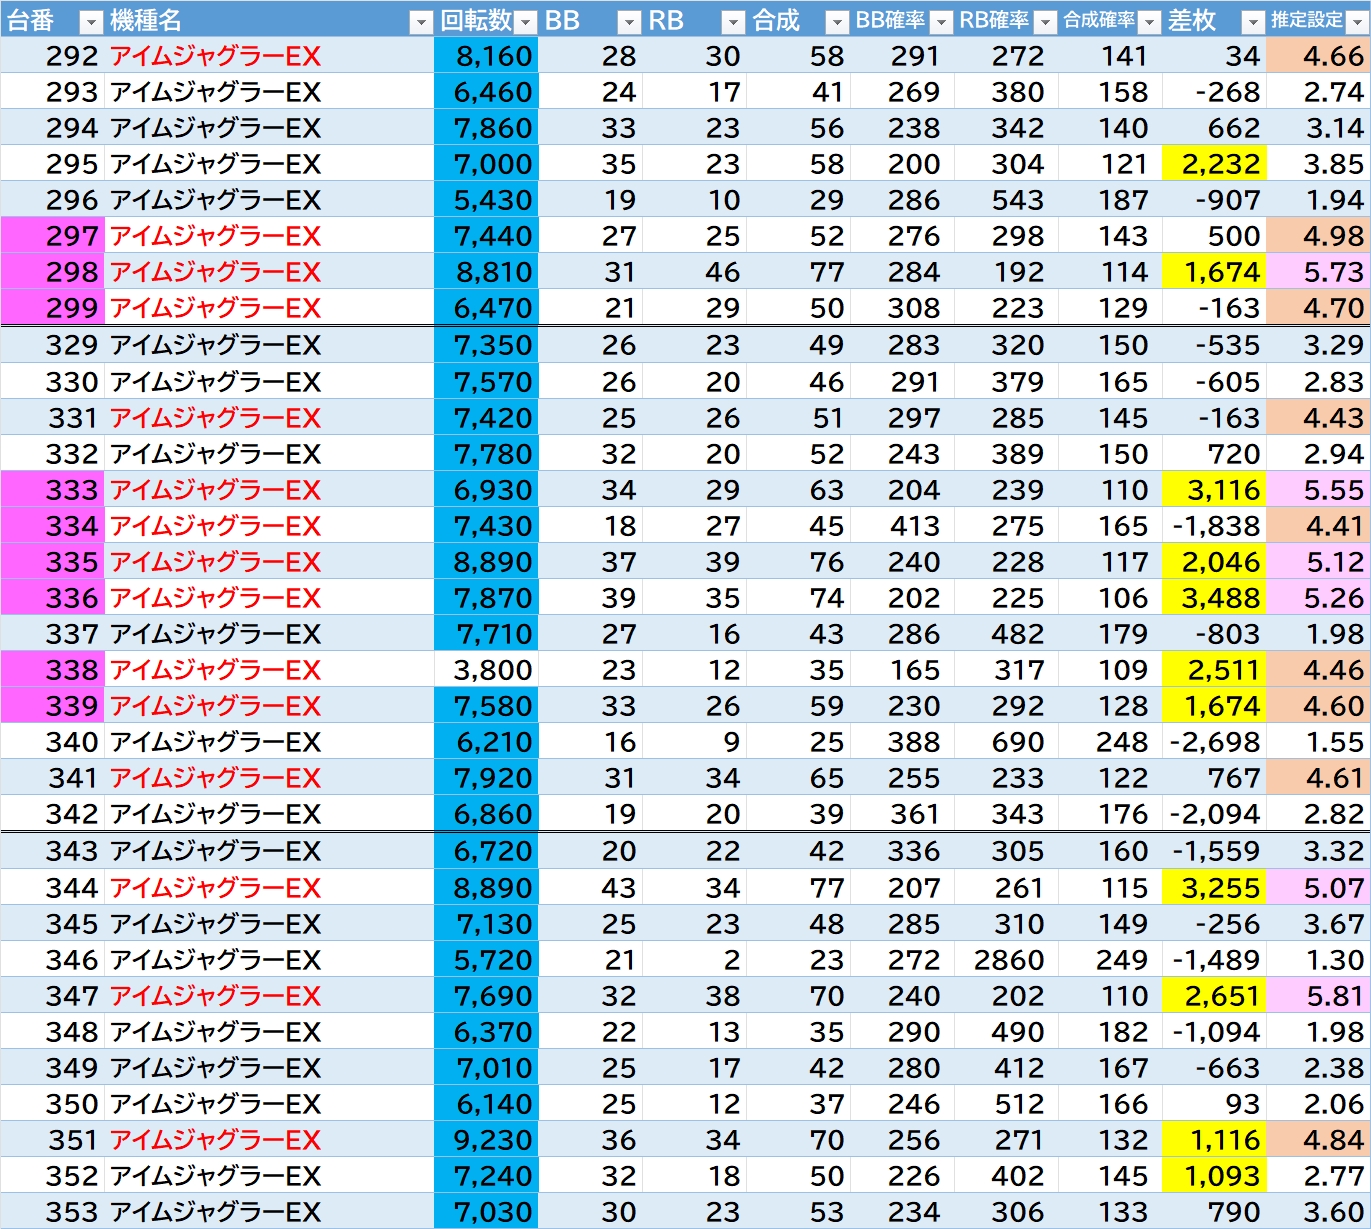This screenshot has width=1371, height=1229.
Task: Select the pink machine number cell 297
Action: click(x=52, y=236)
